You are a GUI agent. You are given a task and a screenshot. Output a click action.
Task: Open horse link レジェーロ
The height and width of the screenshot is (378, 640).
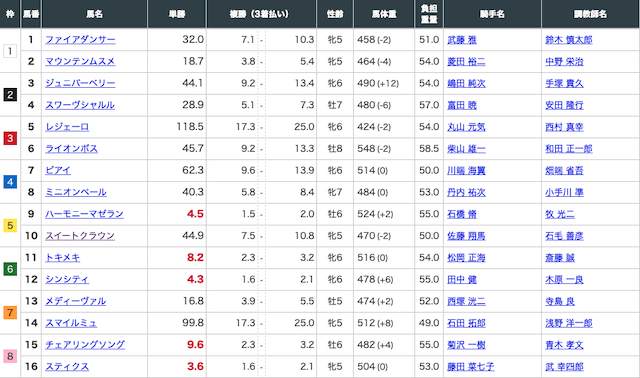tap(67, 127)
